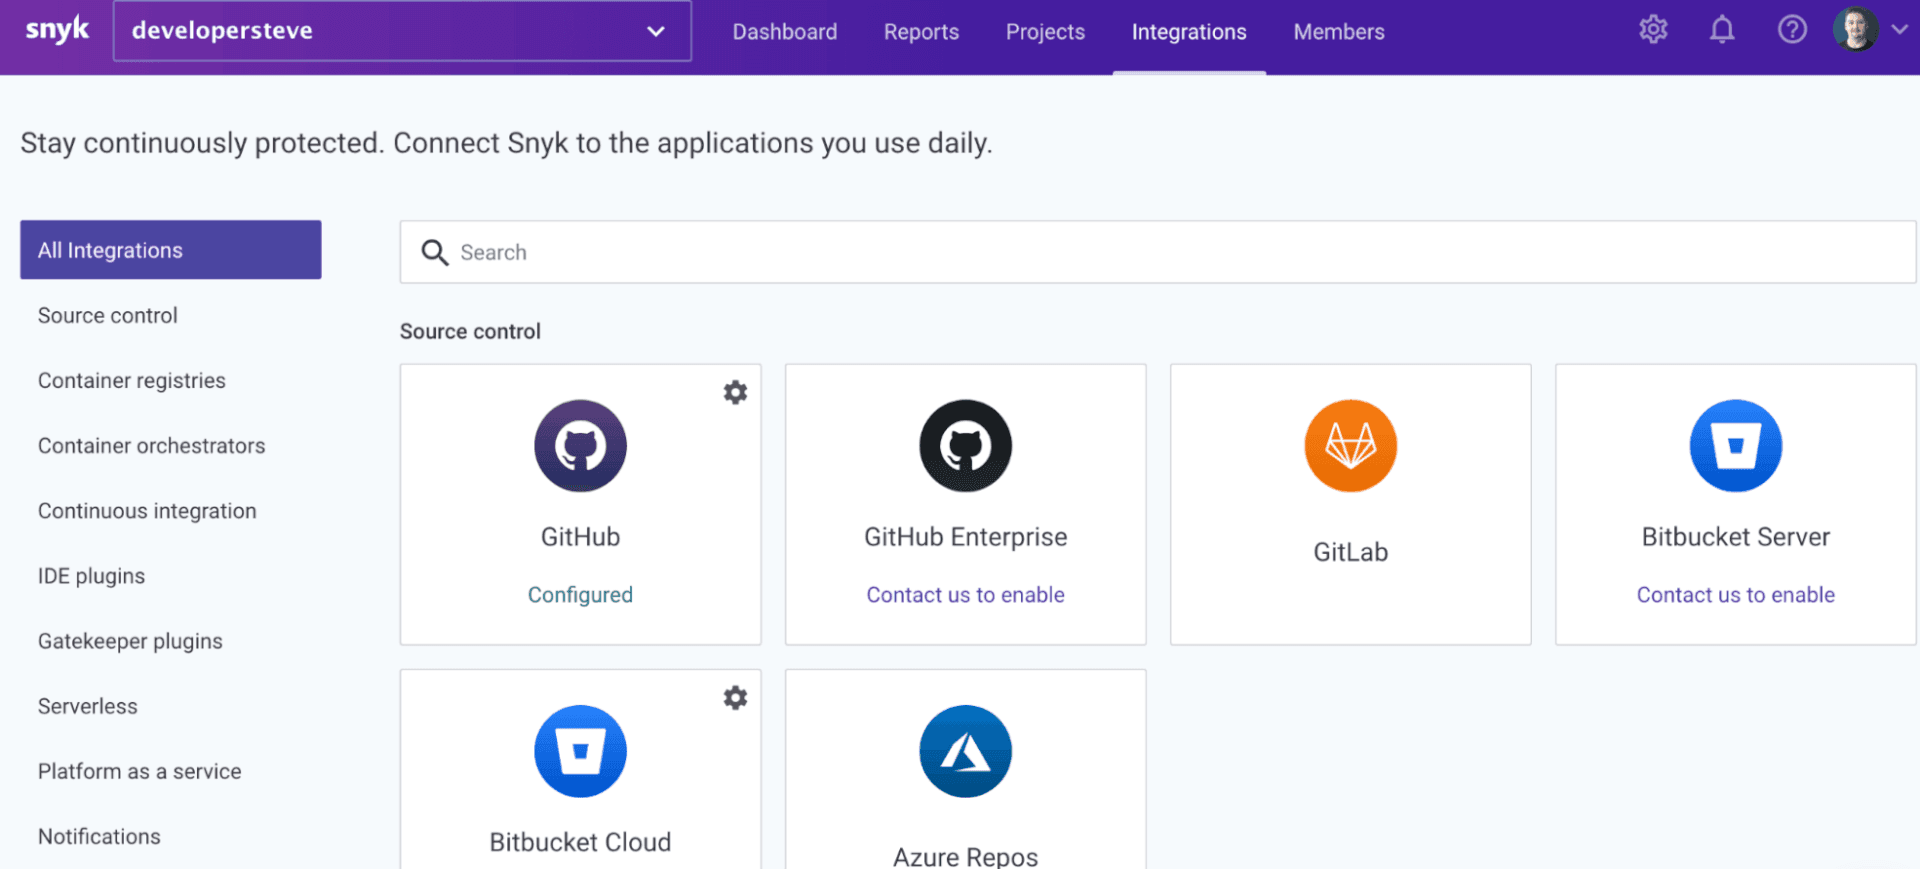Filter by Continuous integration

[147, 510]
